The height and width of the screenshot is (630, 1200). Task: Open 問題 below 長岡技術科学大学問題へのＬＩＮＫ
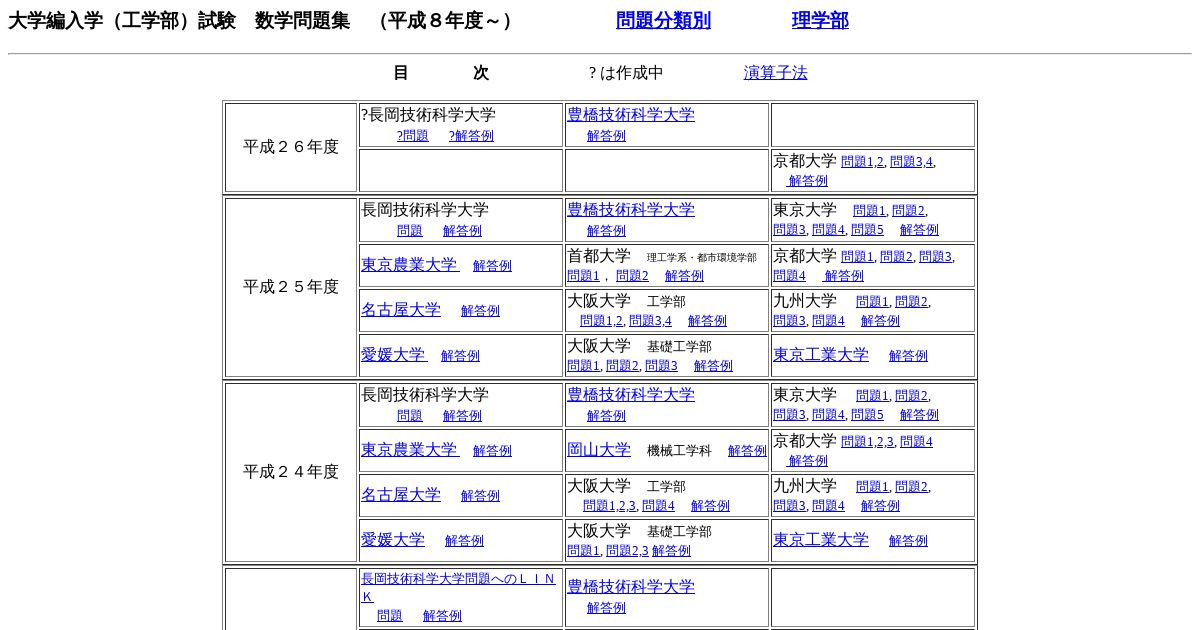[390, 616]
